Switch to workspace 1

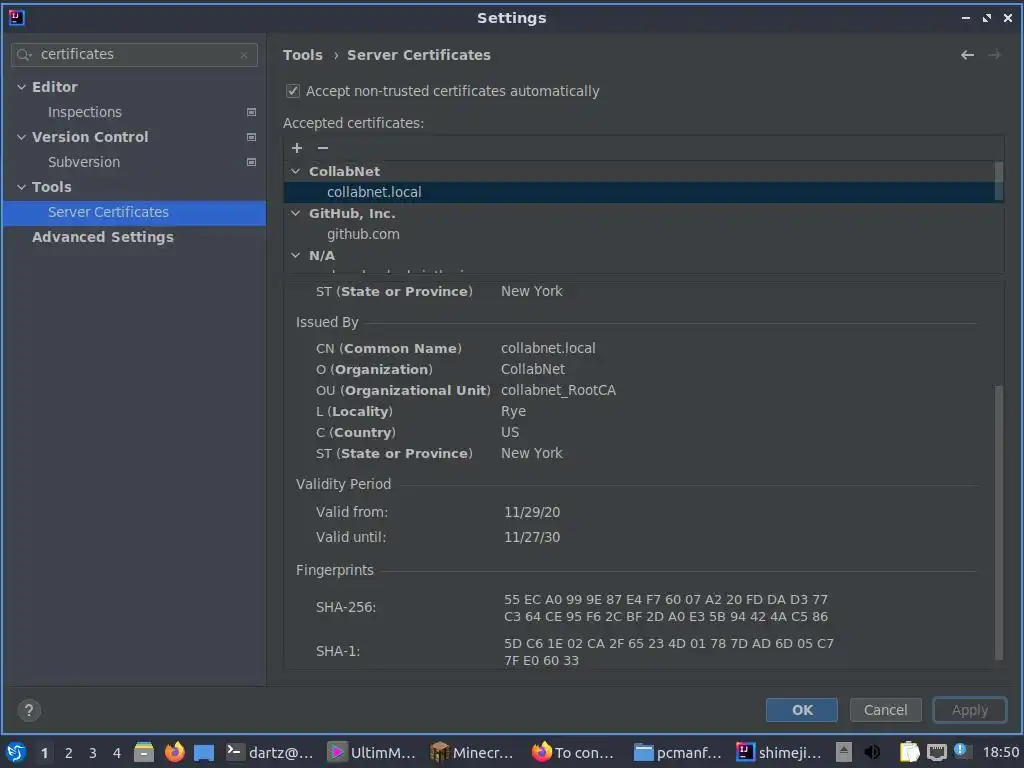click(44, 753)
